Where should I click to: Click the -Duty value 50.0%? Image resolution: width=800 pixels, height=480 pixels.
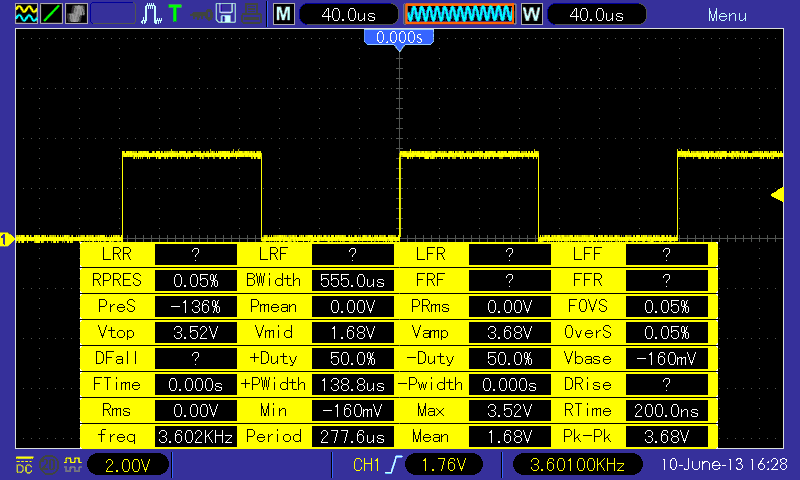509,359
